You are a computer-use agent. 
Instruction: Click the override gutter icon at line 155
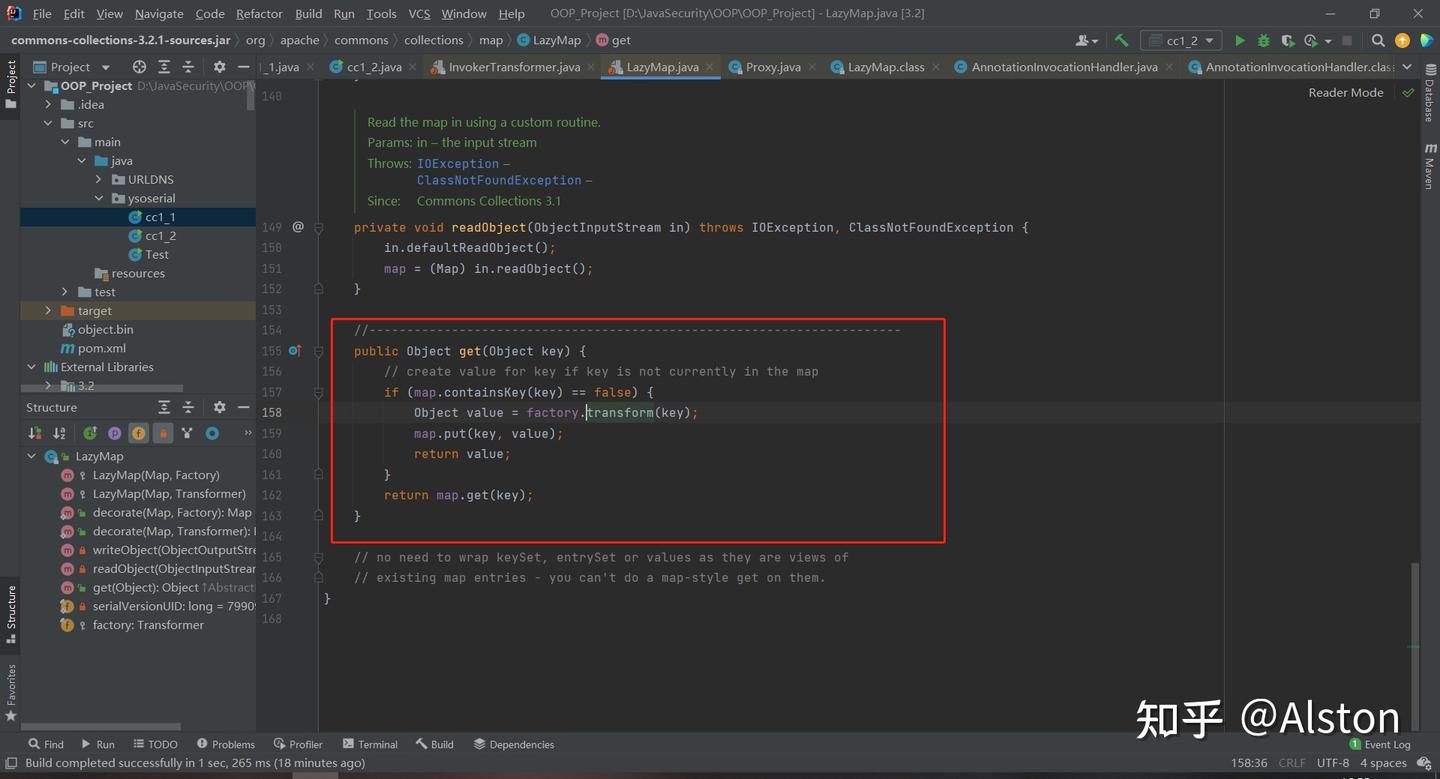295,351
